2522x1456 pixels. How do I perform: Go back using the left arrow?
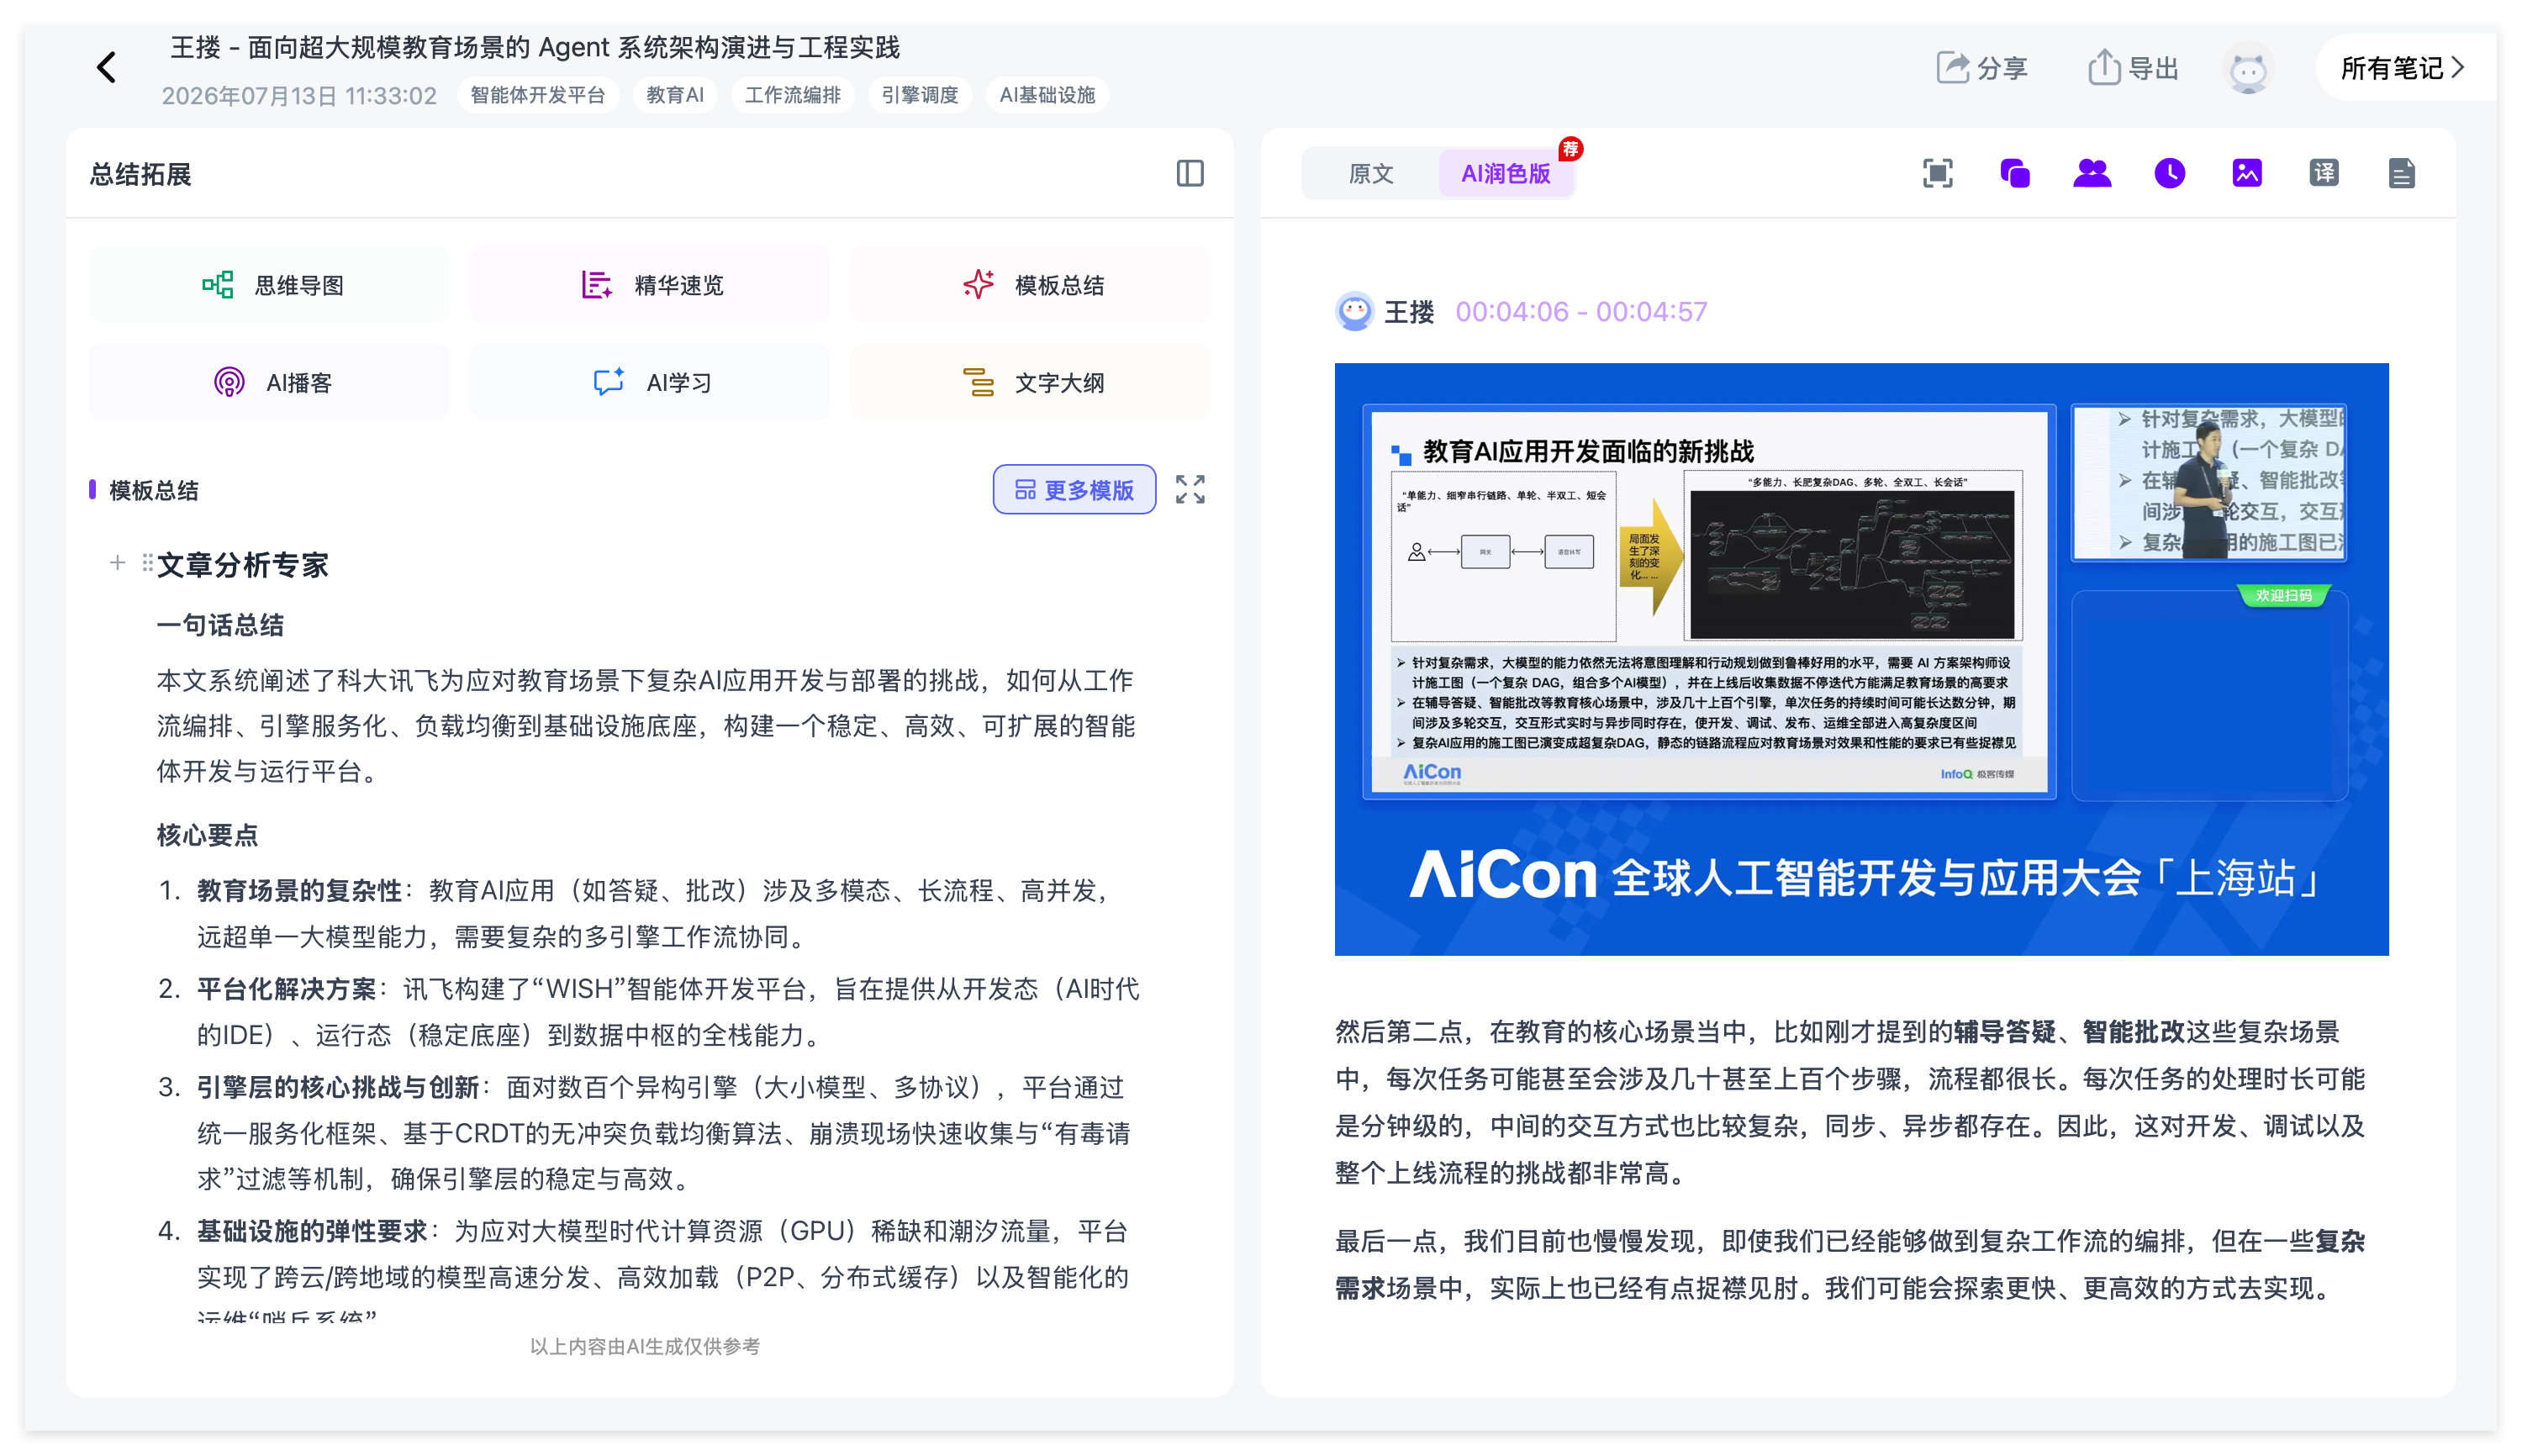click(106, 68)
